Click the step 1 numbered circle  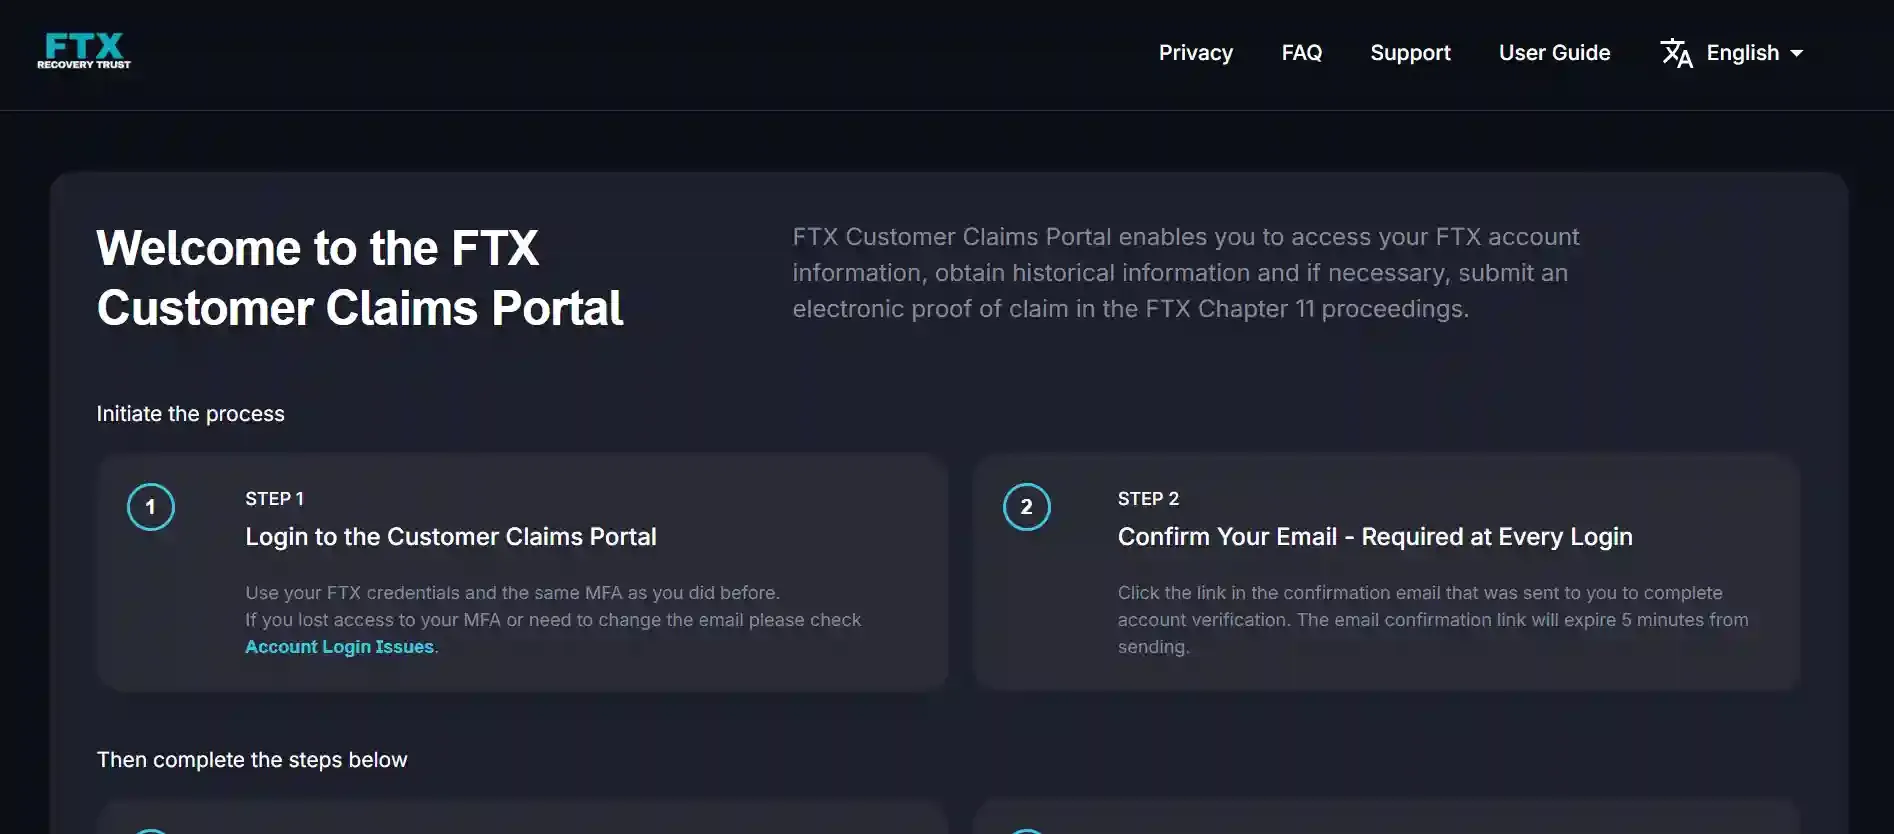tap(151, 507)
